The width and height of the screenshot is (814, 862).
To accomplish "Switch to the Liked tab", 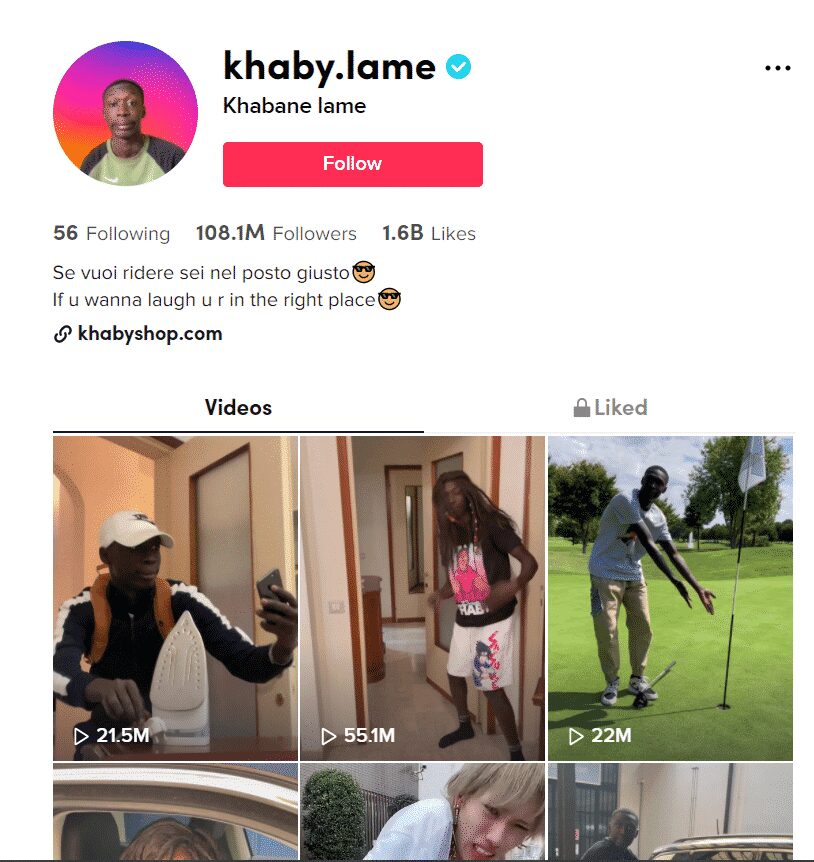I will point(610,408).
